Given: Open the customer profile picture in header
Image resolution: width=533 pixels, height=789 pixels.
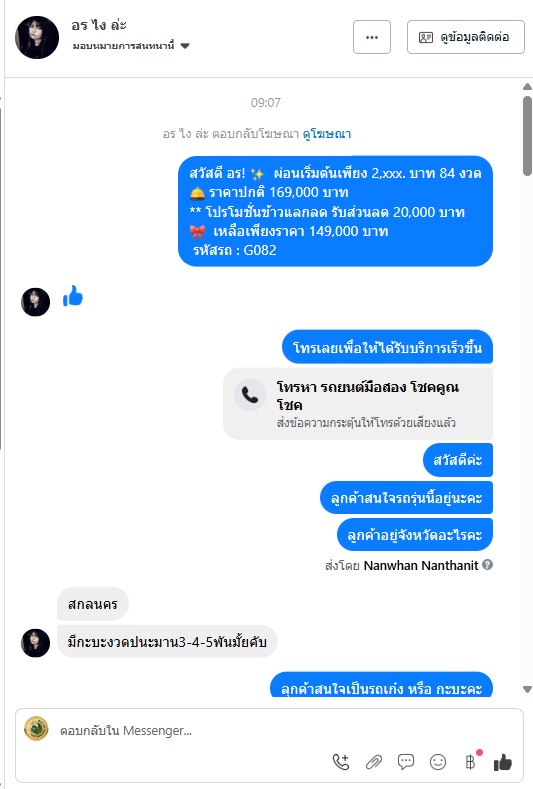Looking at the screenshot, I should point(37,37).
